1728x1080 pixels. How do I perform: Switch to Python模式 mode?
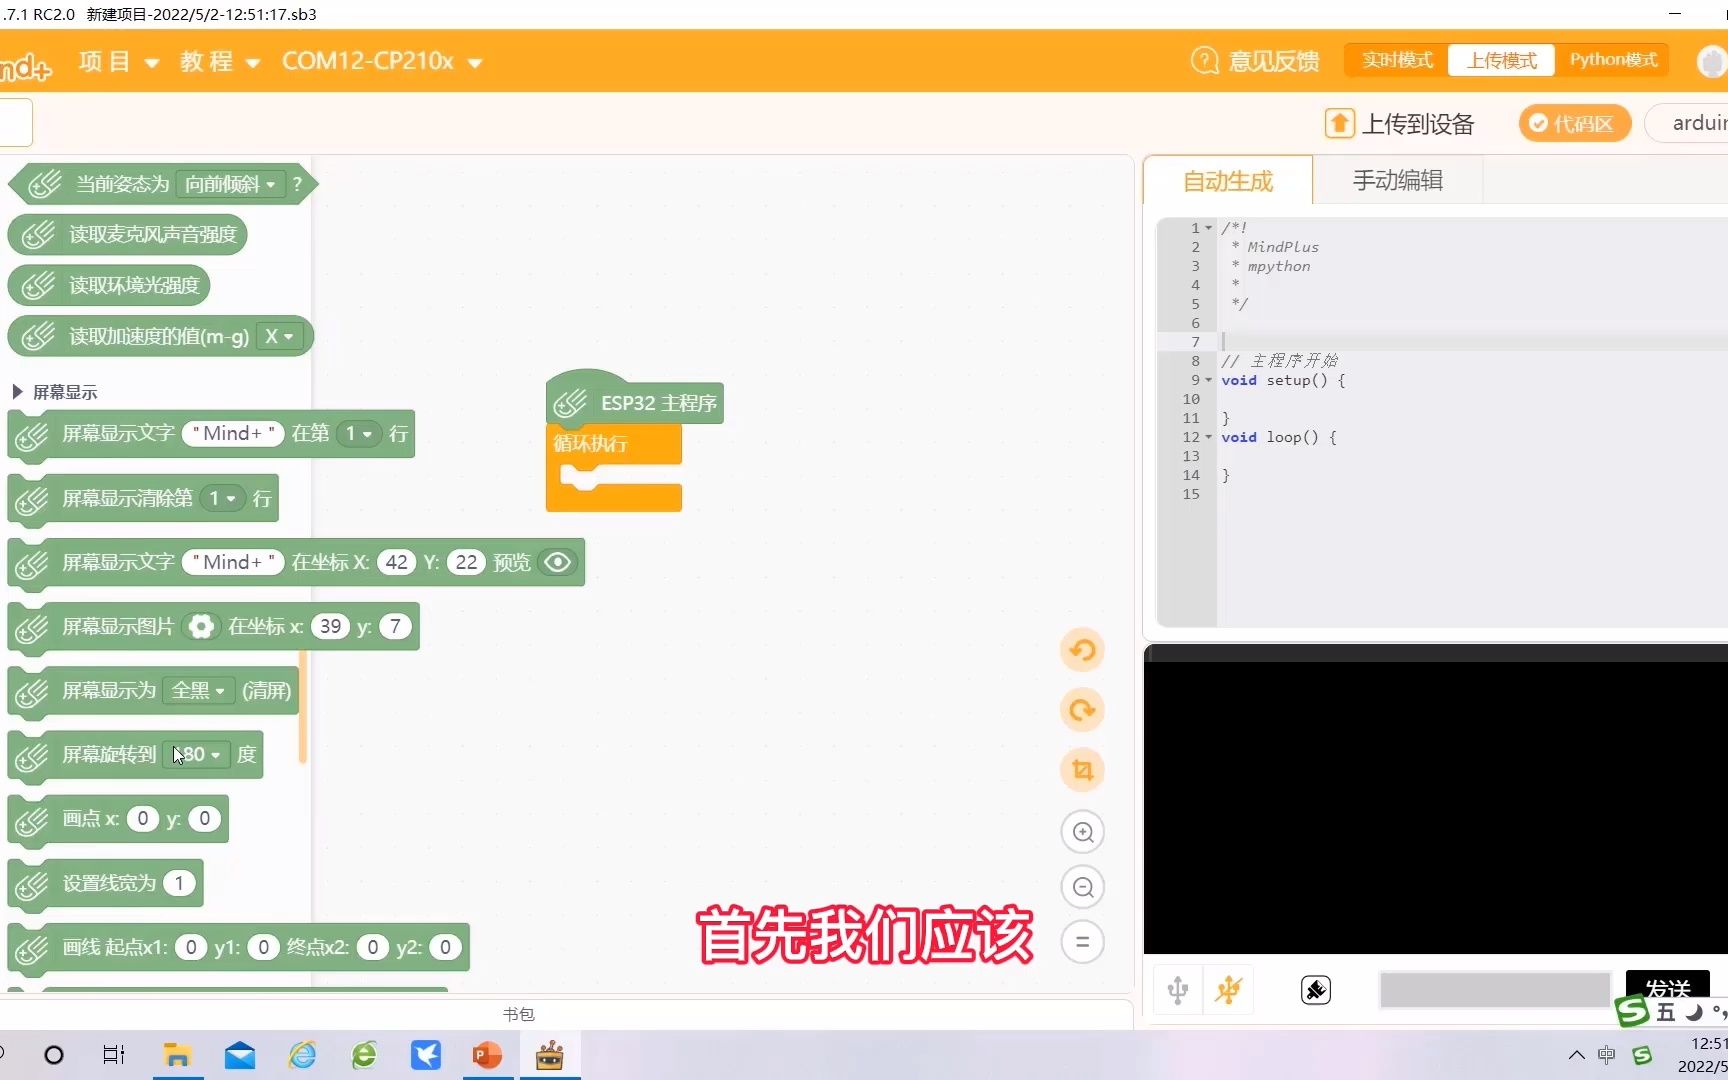pos(1613,60)
